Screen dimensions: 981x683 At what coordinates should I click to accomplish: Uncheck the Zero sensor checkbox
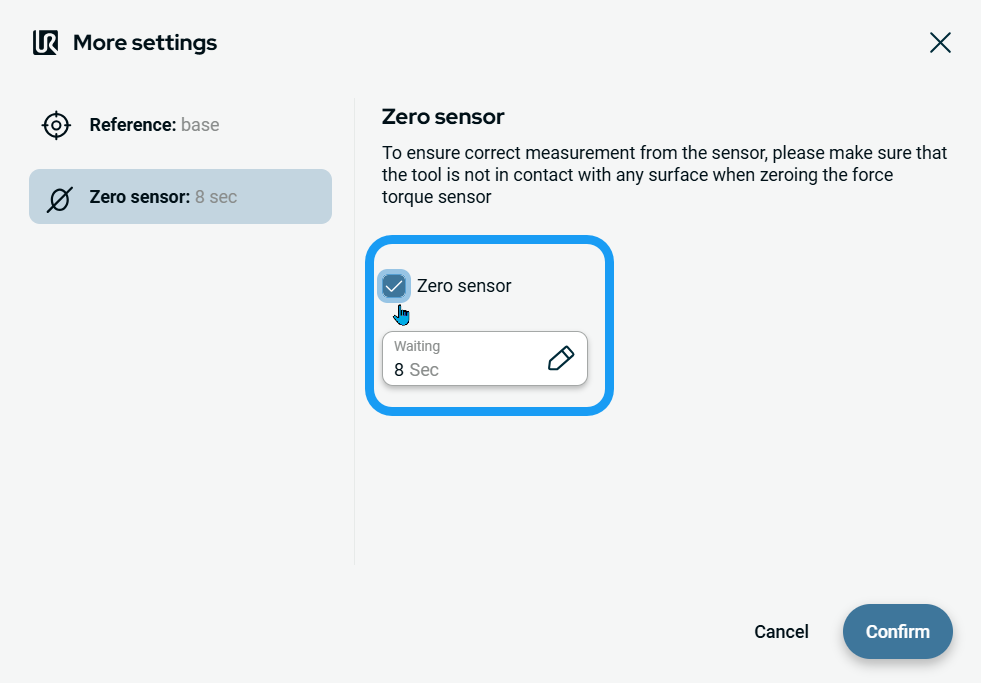point(394,286)
